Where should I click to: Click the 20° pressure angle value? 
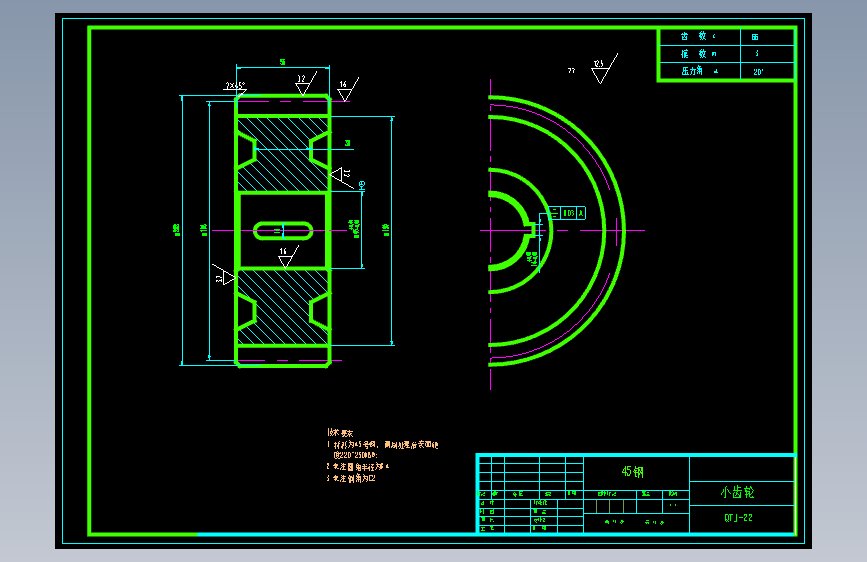pos(758,71)
